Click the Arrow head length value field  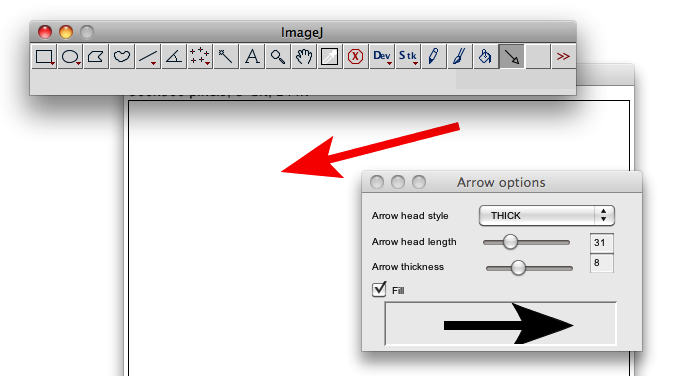coord(602,243)
